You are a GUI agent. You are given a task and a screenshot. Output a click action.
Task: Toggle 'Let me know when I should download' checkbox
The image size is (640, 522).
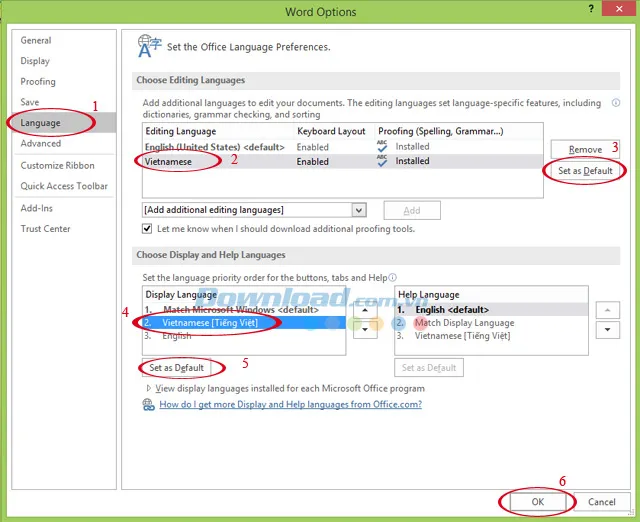tap(148, 229)
